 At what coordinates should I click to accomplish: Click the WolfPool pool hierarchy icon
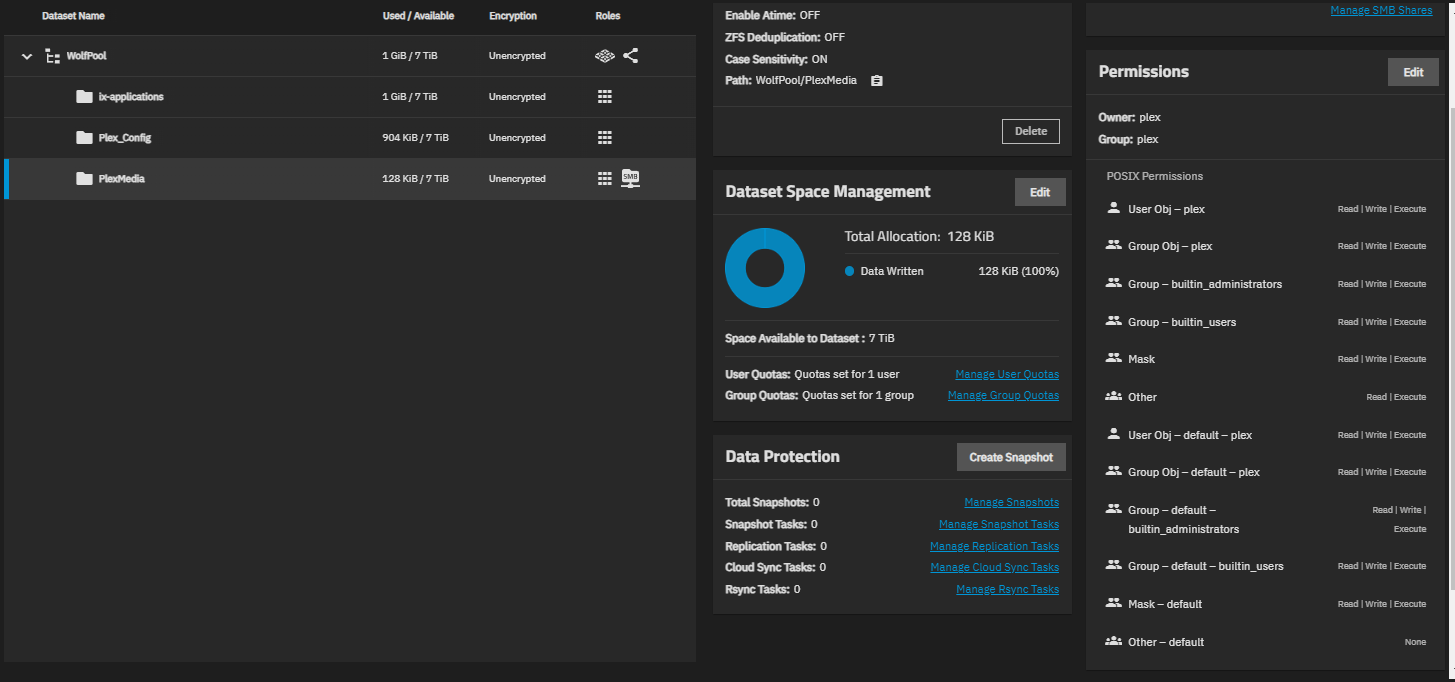point(53,56)
